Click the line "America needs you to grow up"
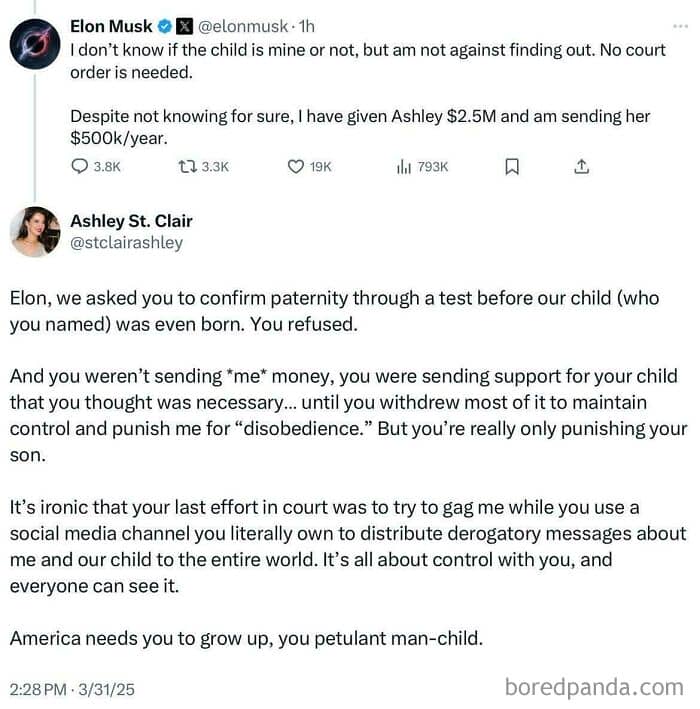The image size is (700, 709). click(x=246, y=636)
